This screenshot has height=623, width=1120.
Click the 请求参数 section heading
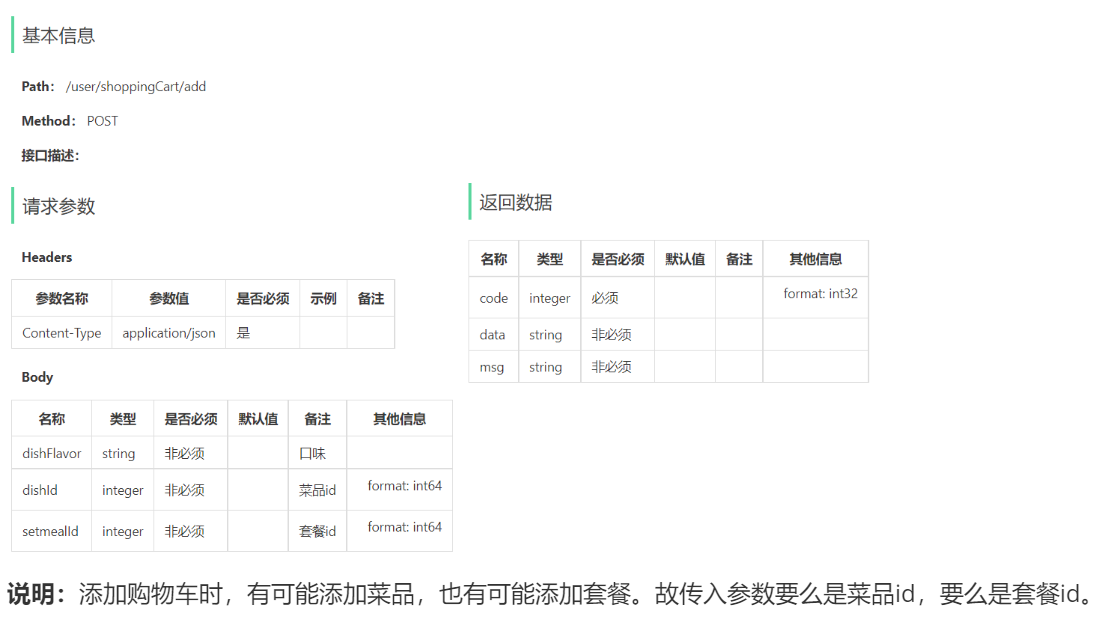pyautogui.click(x=59, y=206)
